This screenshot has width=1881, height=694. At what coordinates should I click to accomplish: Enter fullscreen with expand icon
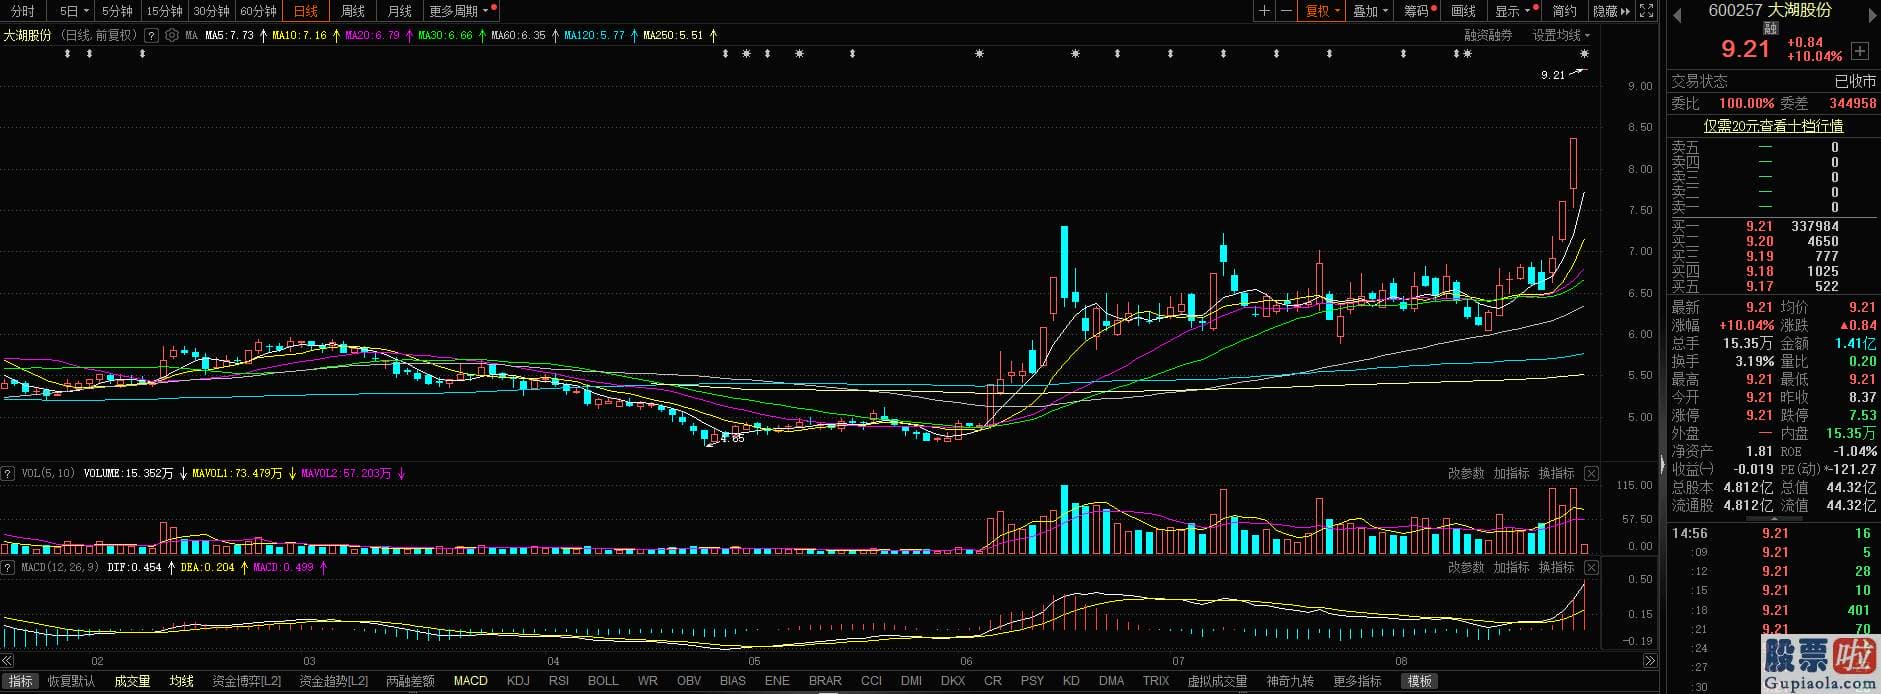[x=1647, y=11]
